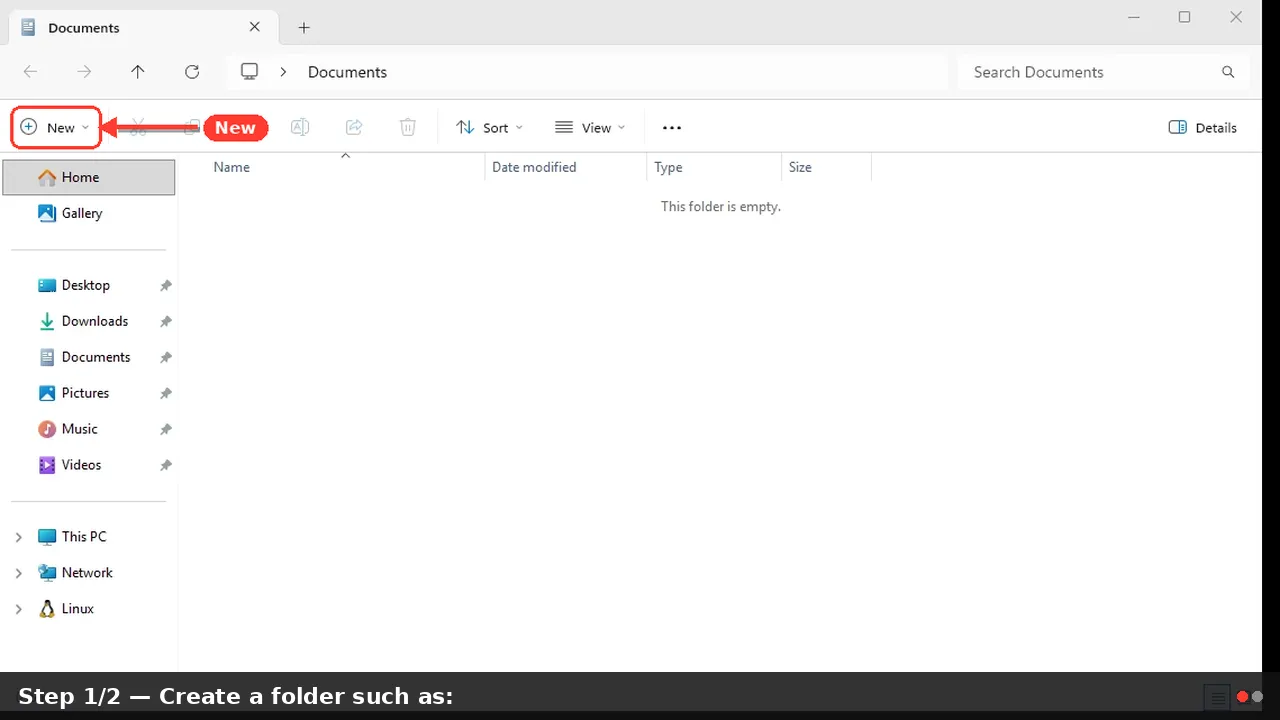This screenshot has height=720, width=1280.
Task: Toggle the Details pane button
Action: pyautogui.click(x=1203, y=127)
